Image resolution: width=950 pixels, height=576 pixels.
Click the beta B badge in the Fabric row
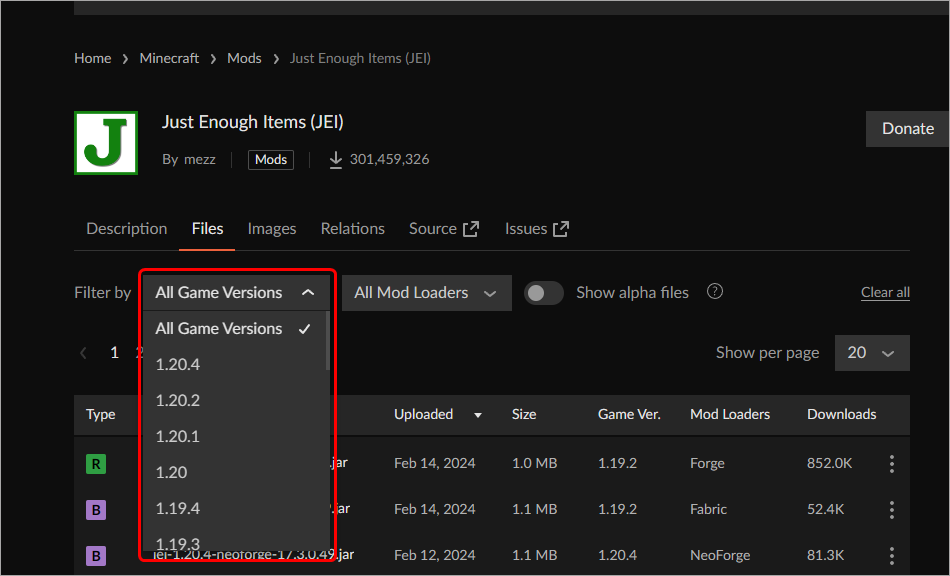pos(96,510)
